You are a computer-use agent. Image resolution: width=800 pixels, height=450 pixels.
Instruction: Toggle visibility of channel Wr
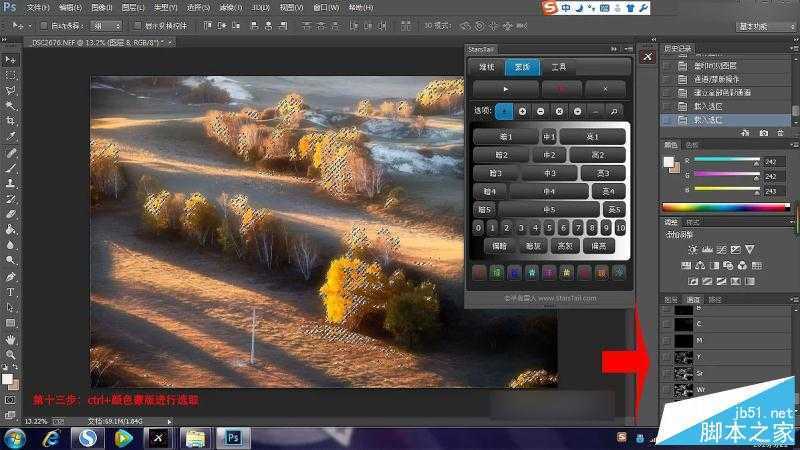(x=667, y=390)
